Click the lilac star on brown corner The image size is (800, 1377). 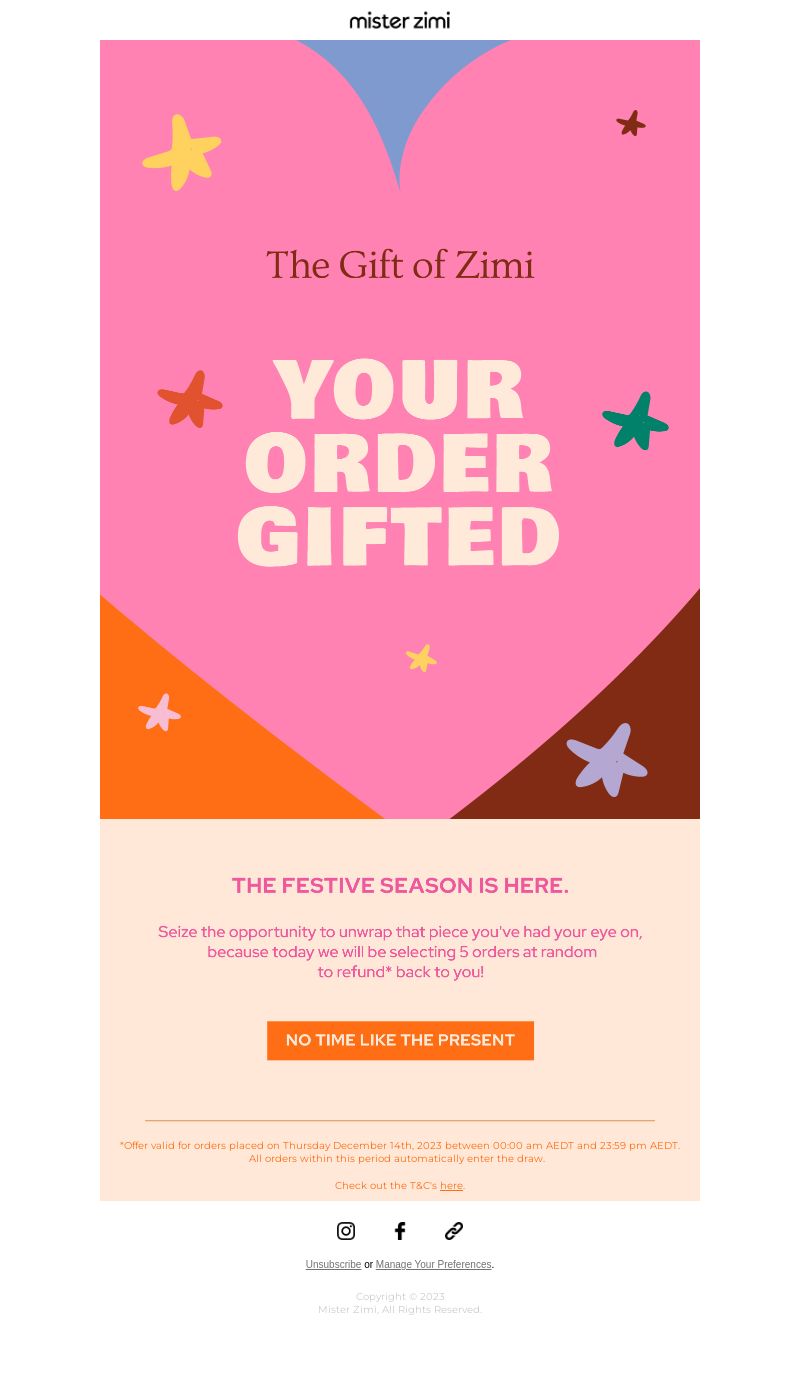(x=607, y=760)
